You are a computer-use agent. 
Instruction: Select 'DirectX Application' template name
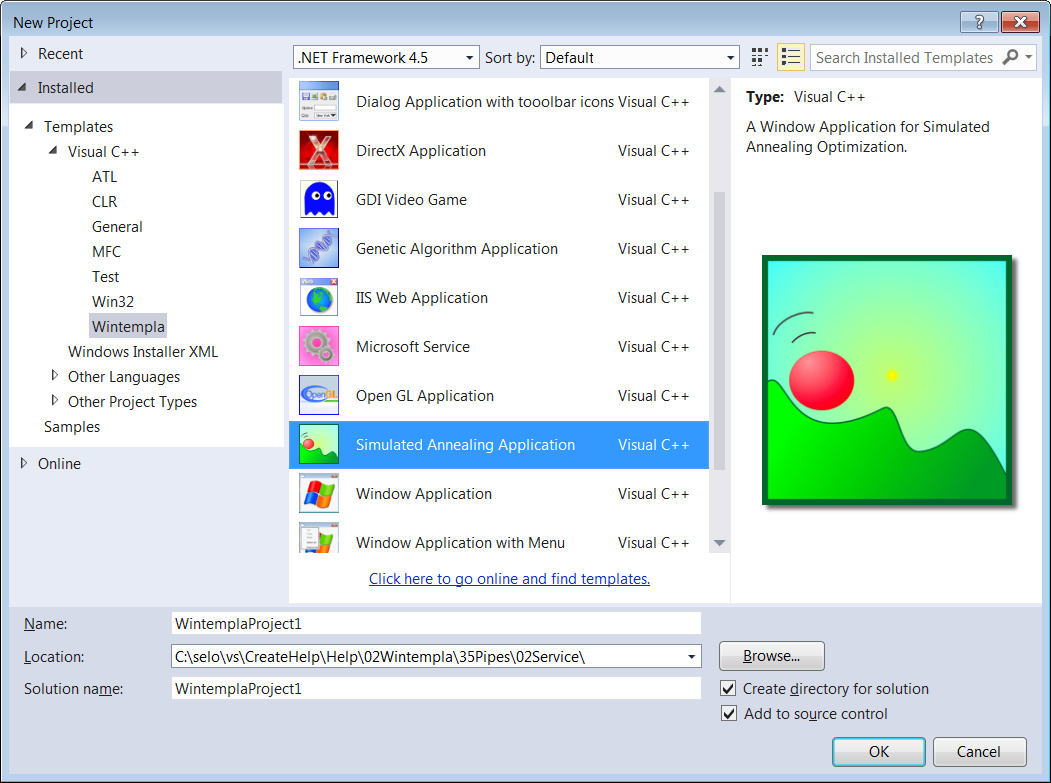[421, 151]
